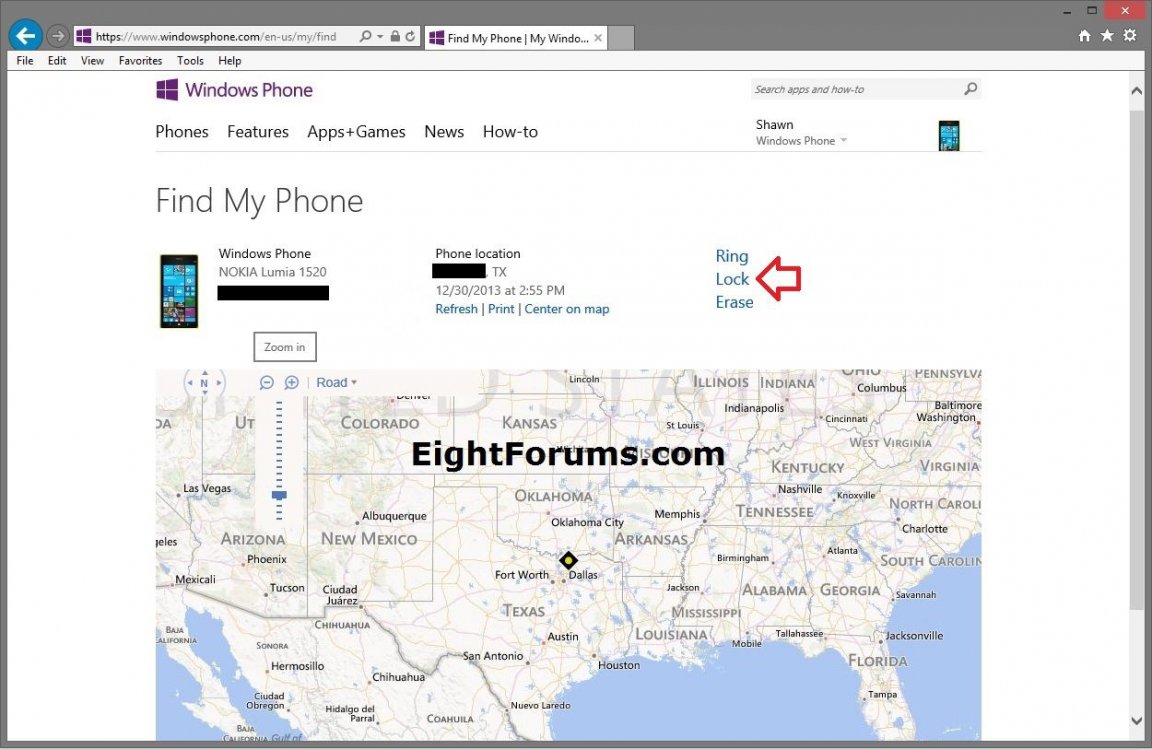Click the page scrollbar down arrow
The width and height of the screenshot is (1152, 750).
pyautogui.click(x=1137, y=721)
